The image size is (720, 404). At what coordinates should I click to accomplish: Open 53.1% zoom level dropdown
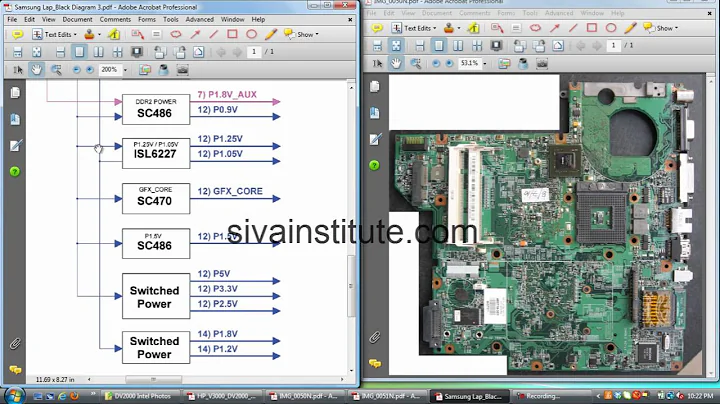[485, 63]
